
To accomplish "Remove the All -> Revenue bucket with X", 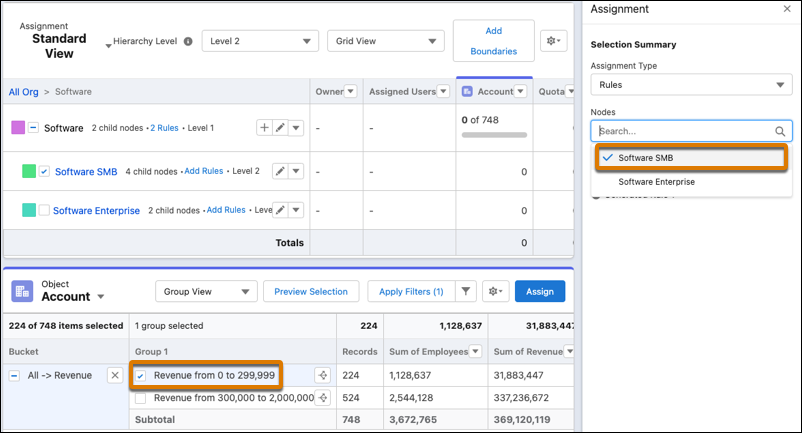I will tap(115, 375).
